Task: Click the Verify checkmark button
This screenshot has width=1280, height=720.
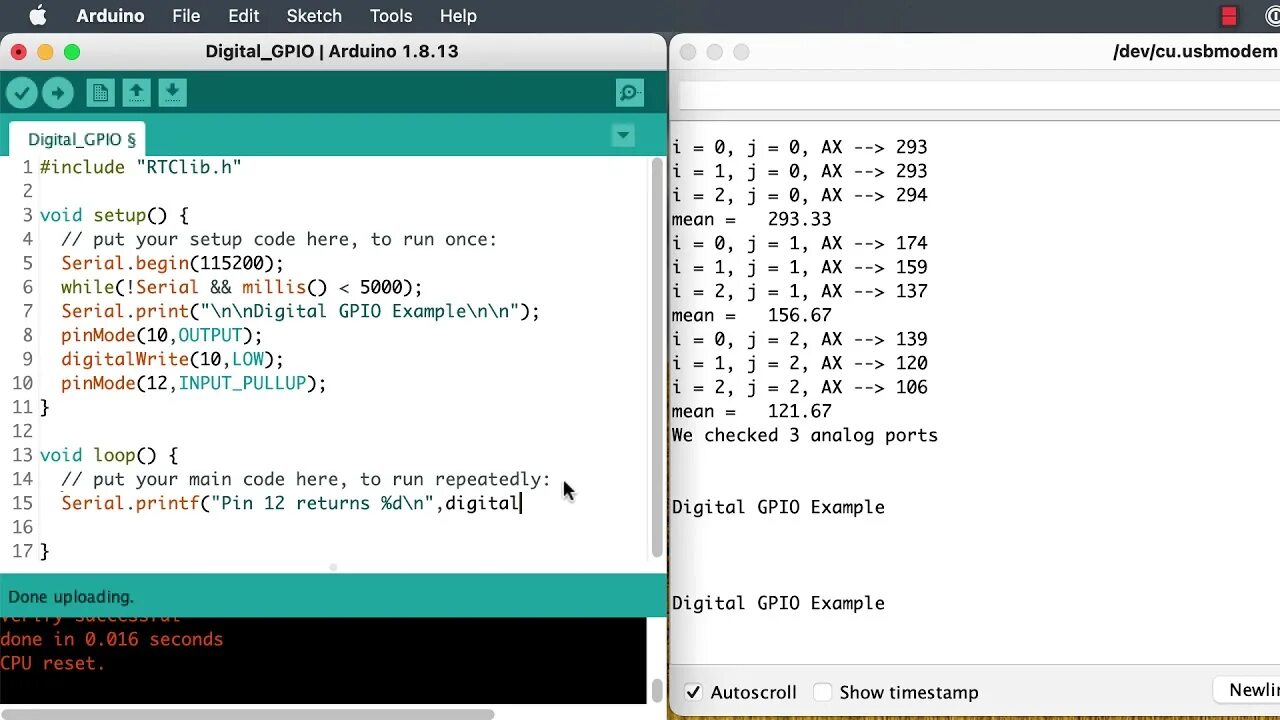Action: tap(21, 93)
